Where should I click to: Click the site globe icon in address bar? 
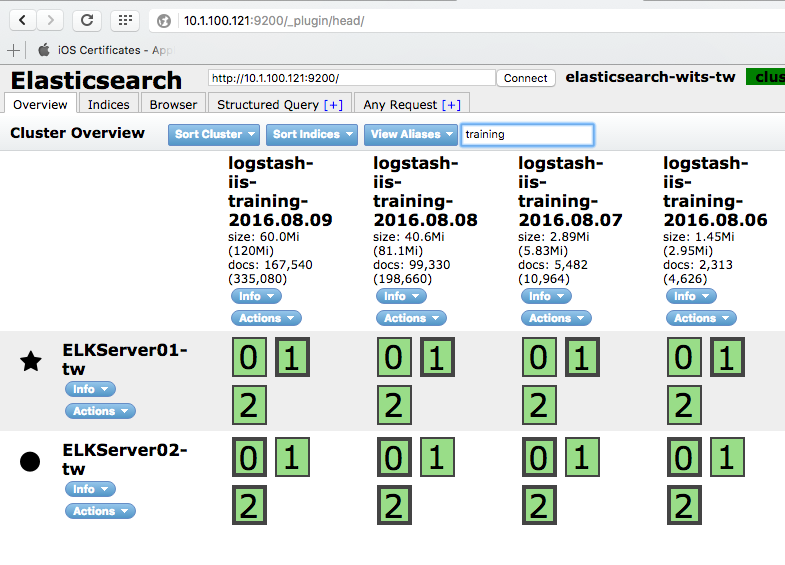tap(164, 21)
